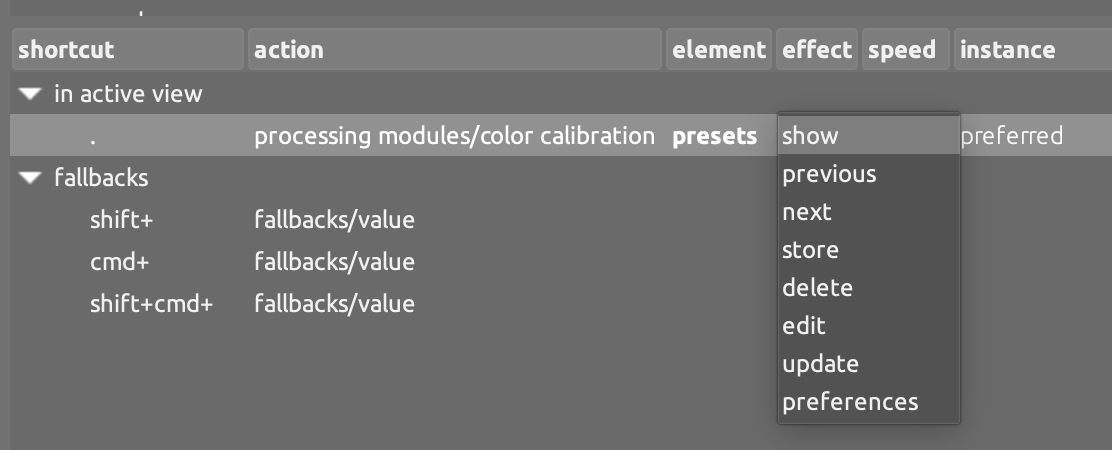Sort by the shortcut column header

pyautogui.click(x=128, y=49)
